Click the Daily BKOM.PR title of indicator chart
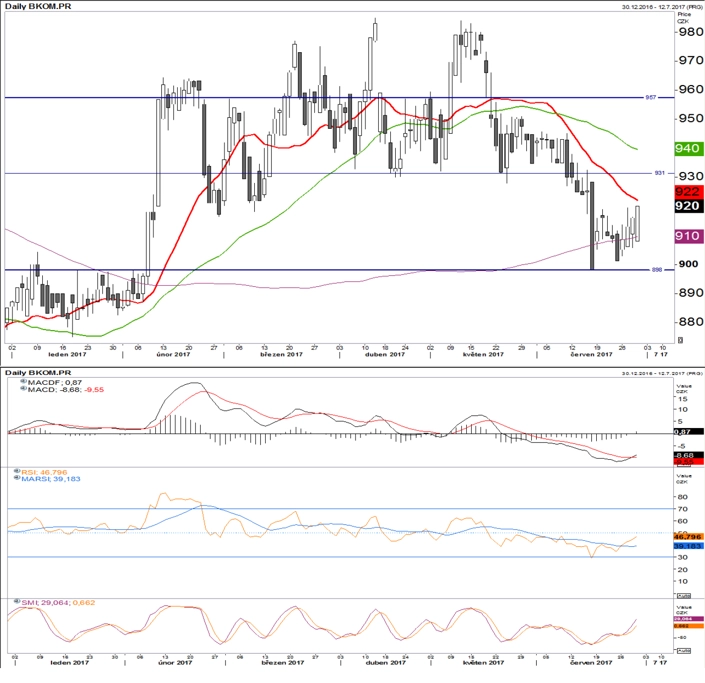 [38, 373]
